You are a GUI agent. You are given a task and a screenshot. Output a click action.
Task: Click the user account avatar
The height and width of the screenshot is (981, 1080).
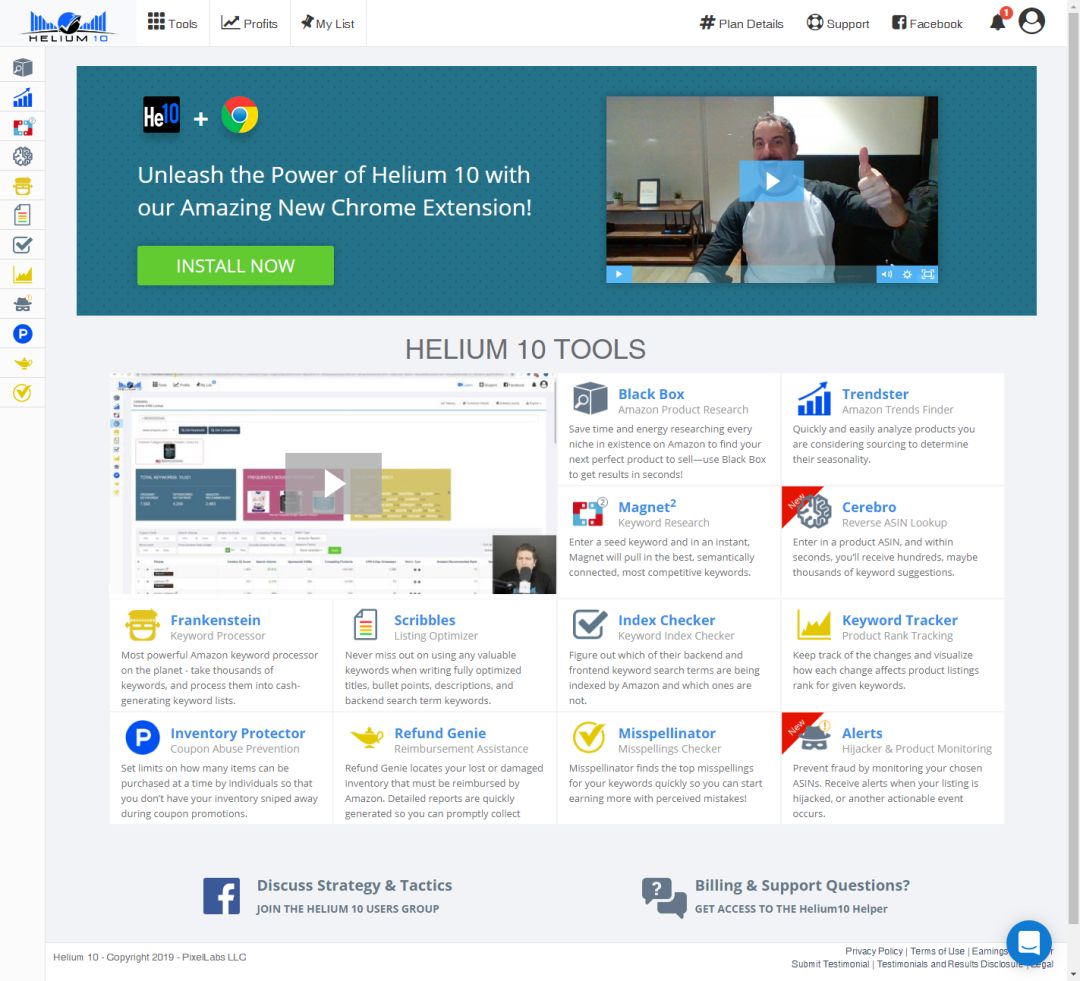click(x=1031, y=21)
